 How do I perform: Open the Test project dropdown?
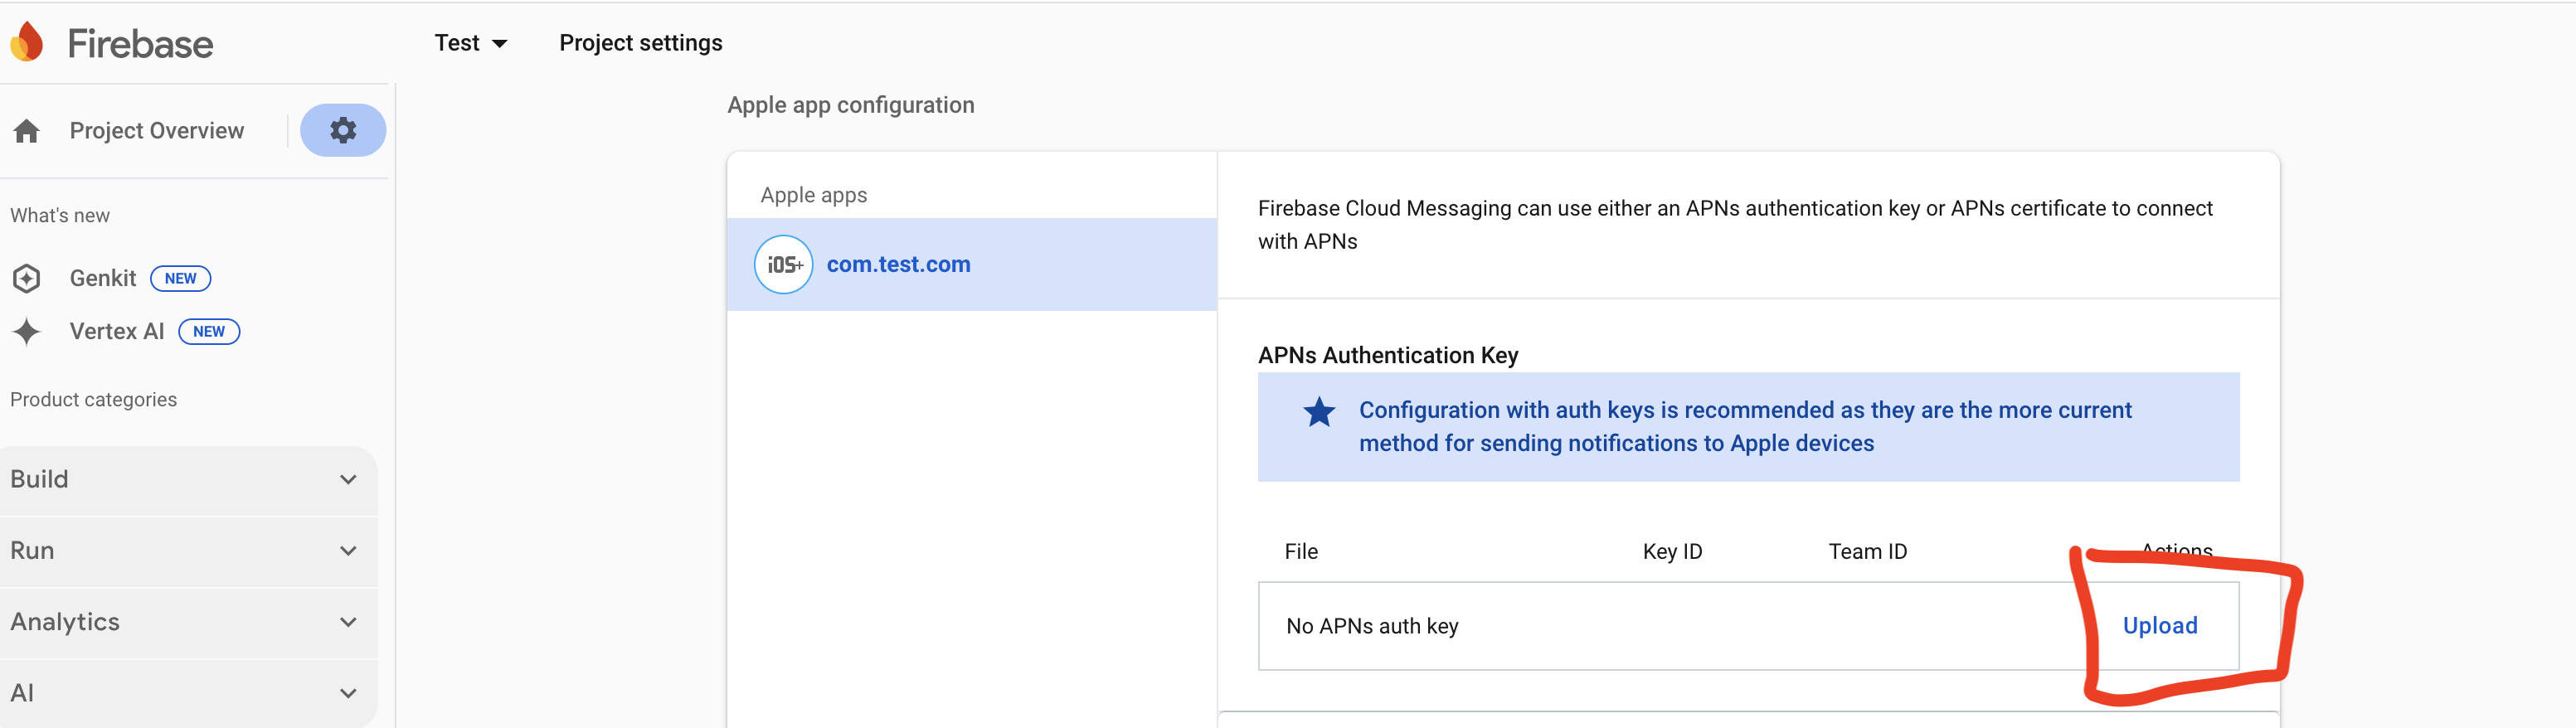471,43
